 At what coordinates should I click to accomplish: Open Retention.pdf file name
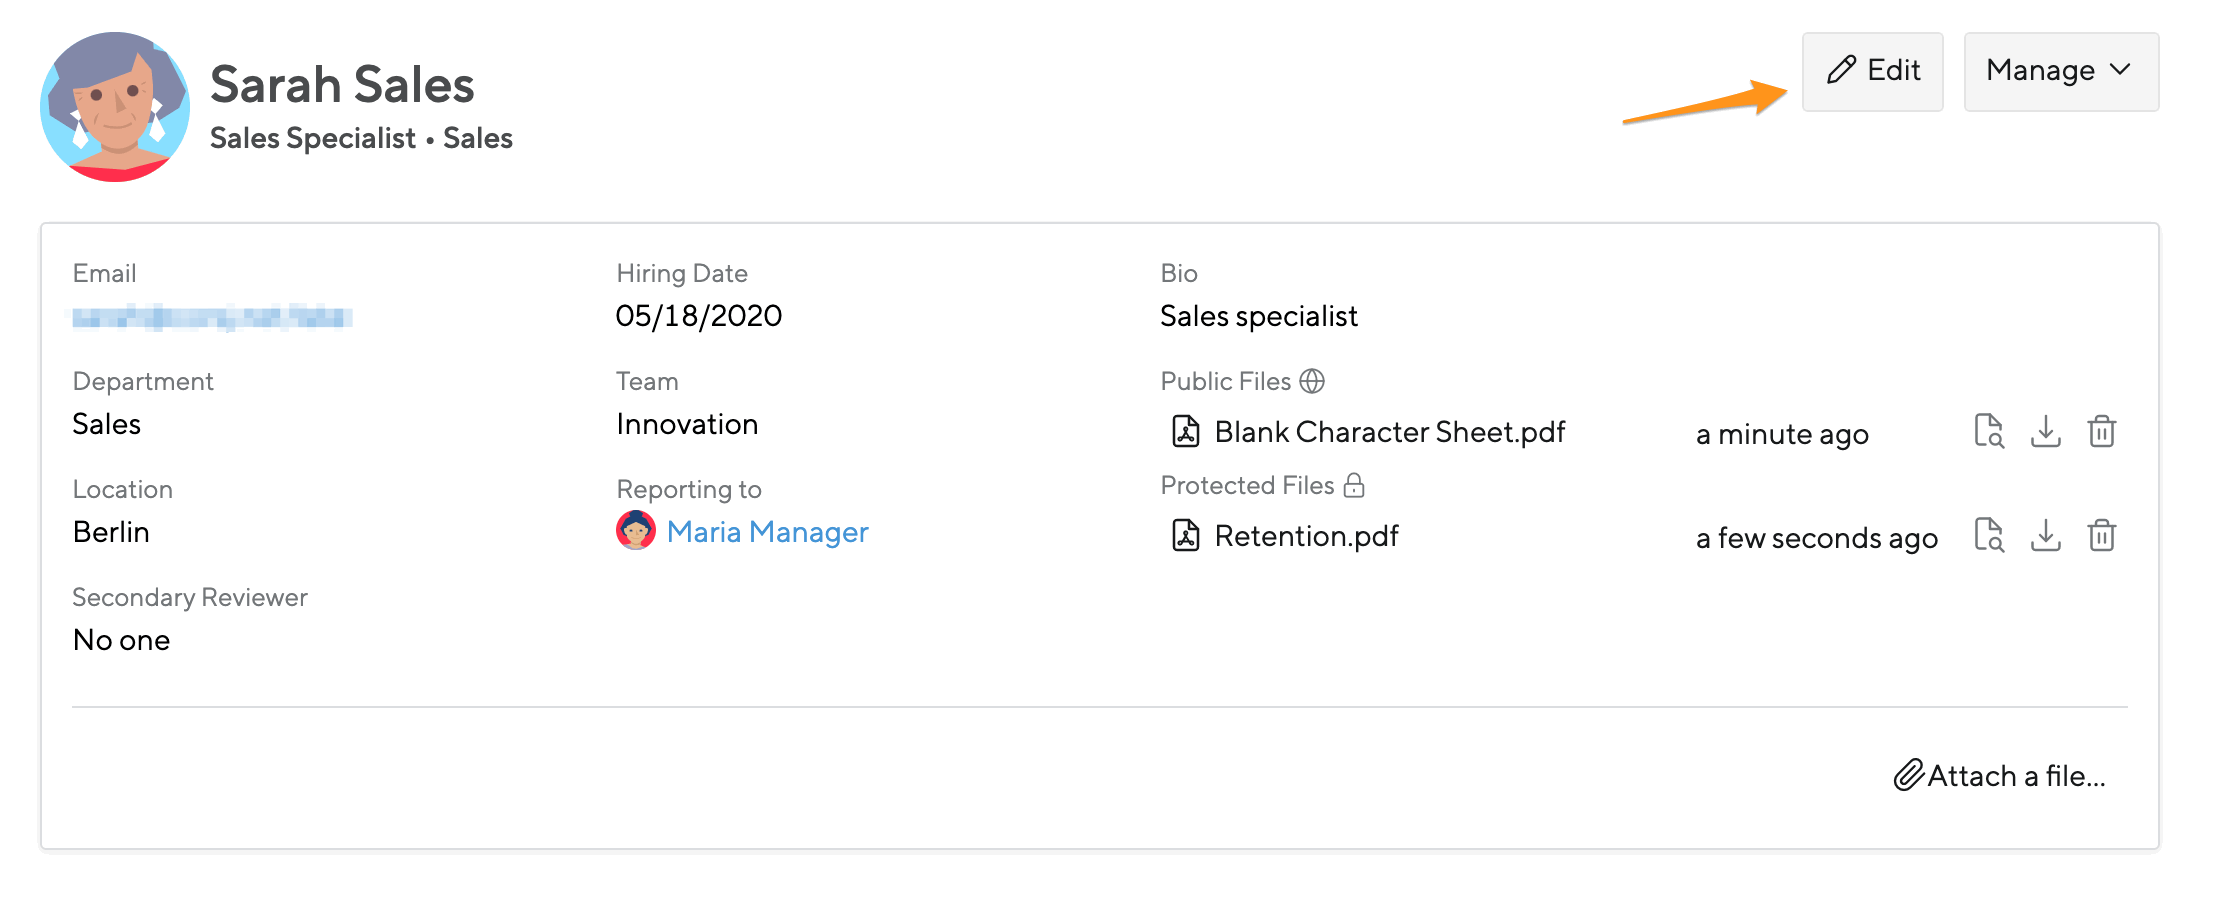[1306, 536]
